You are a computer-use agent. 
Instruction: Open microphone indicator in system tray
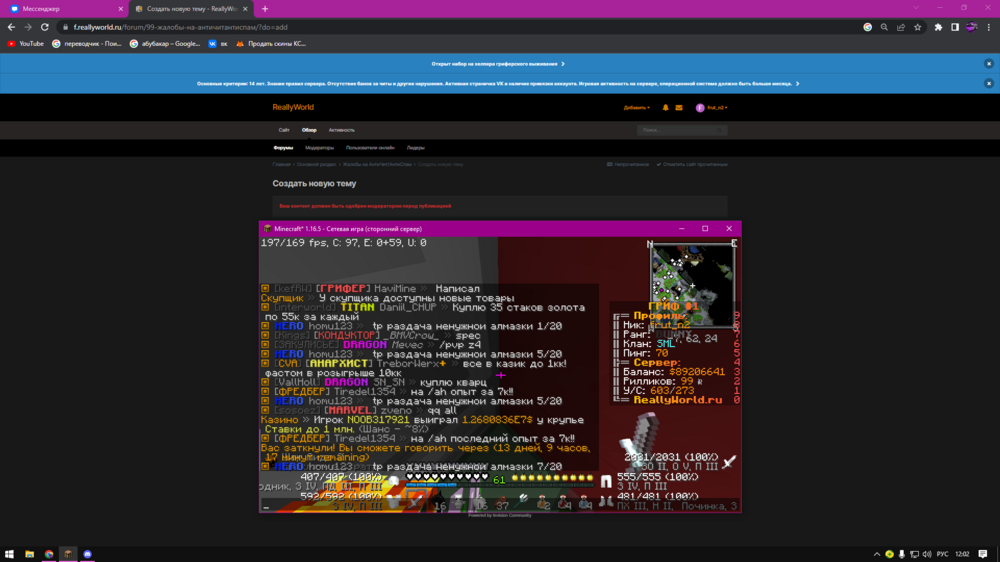pos(902,554)
